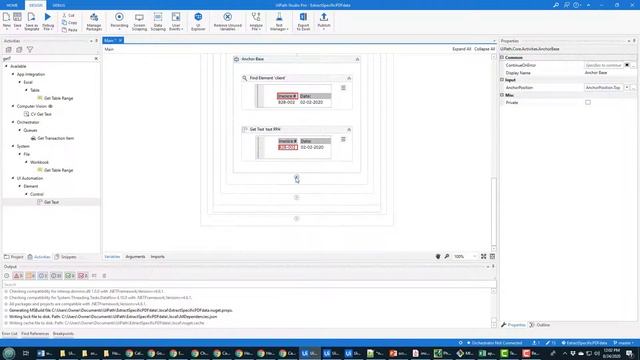The image size is (640, 360).
Task: Click the Paste command in the ribbon
Action: pyautogui.click(x=70, y=30)
